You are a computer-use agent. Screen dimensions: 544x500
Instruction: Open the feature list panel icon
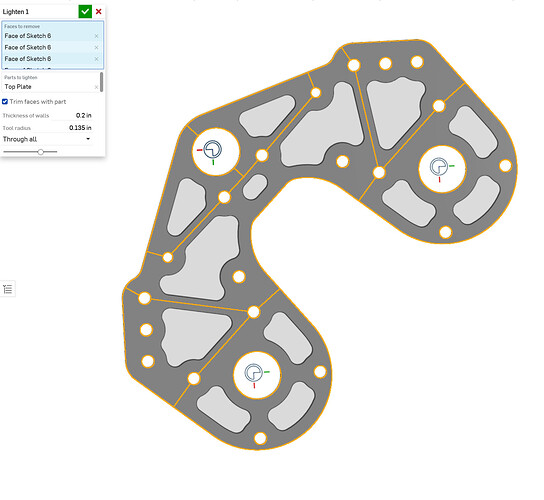pyautogui.click(x=8, y=289)
